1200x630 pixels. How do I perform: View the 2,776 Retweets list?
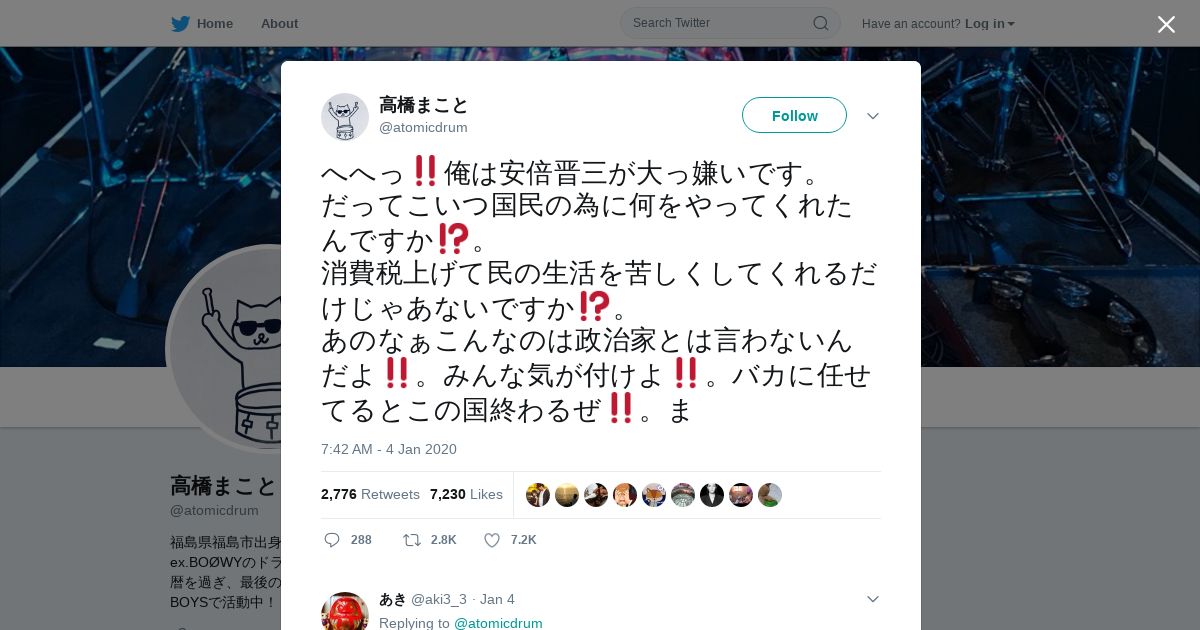click(x=370, y=494)
